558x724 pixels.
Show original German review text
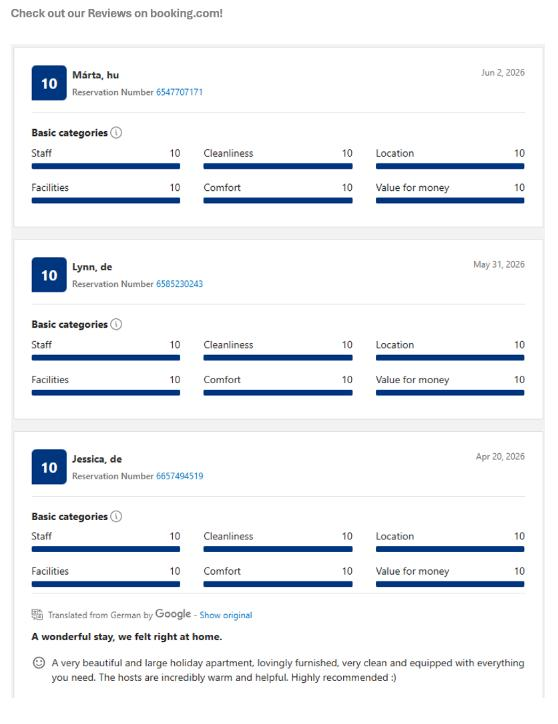(x=226, y=615)
